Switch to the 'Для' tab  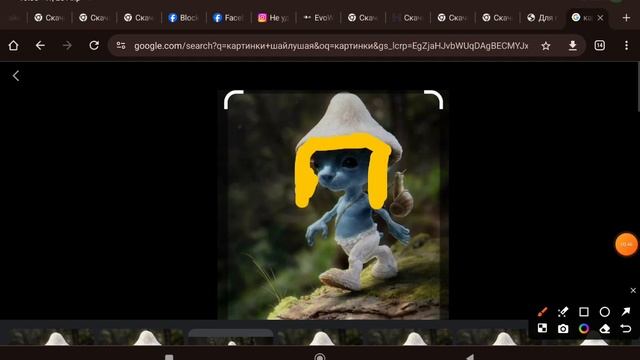(x=542, y=18)
